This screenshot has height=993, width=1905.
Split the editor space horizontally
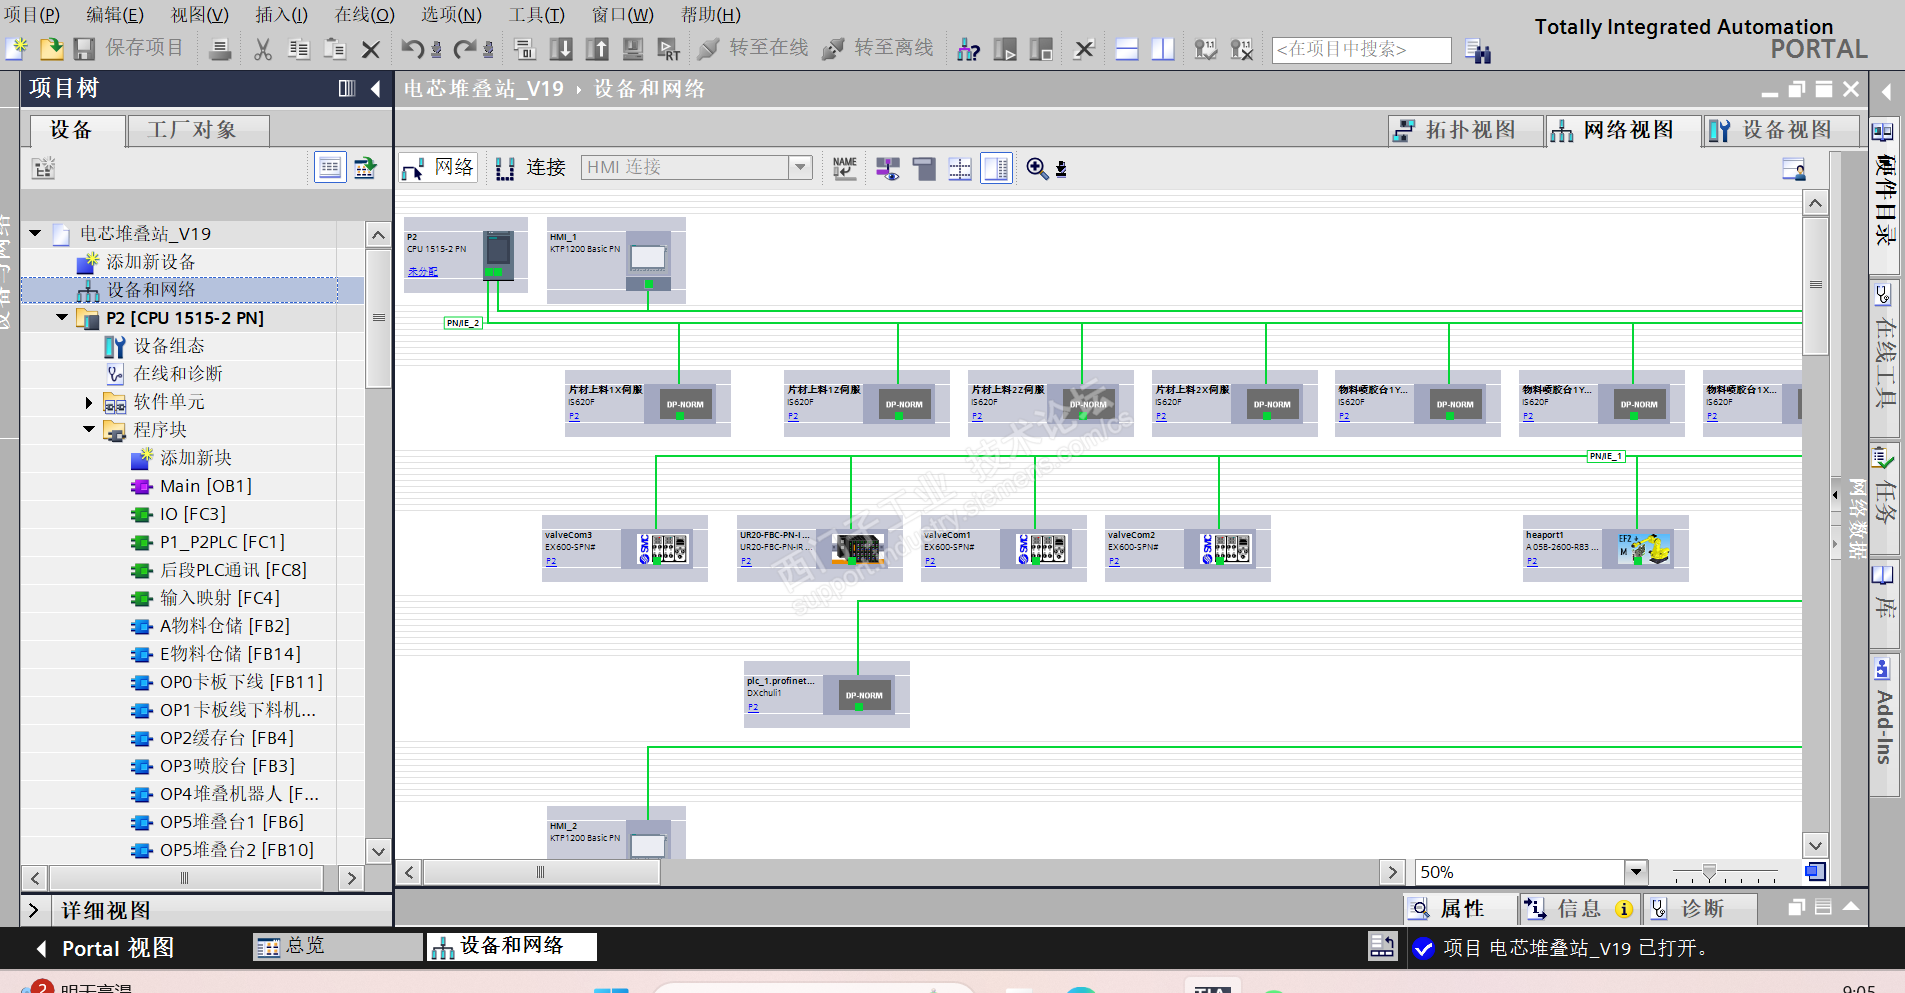1127,49
